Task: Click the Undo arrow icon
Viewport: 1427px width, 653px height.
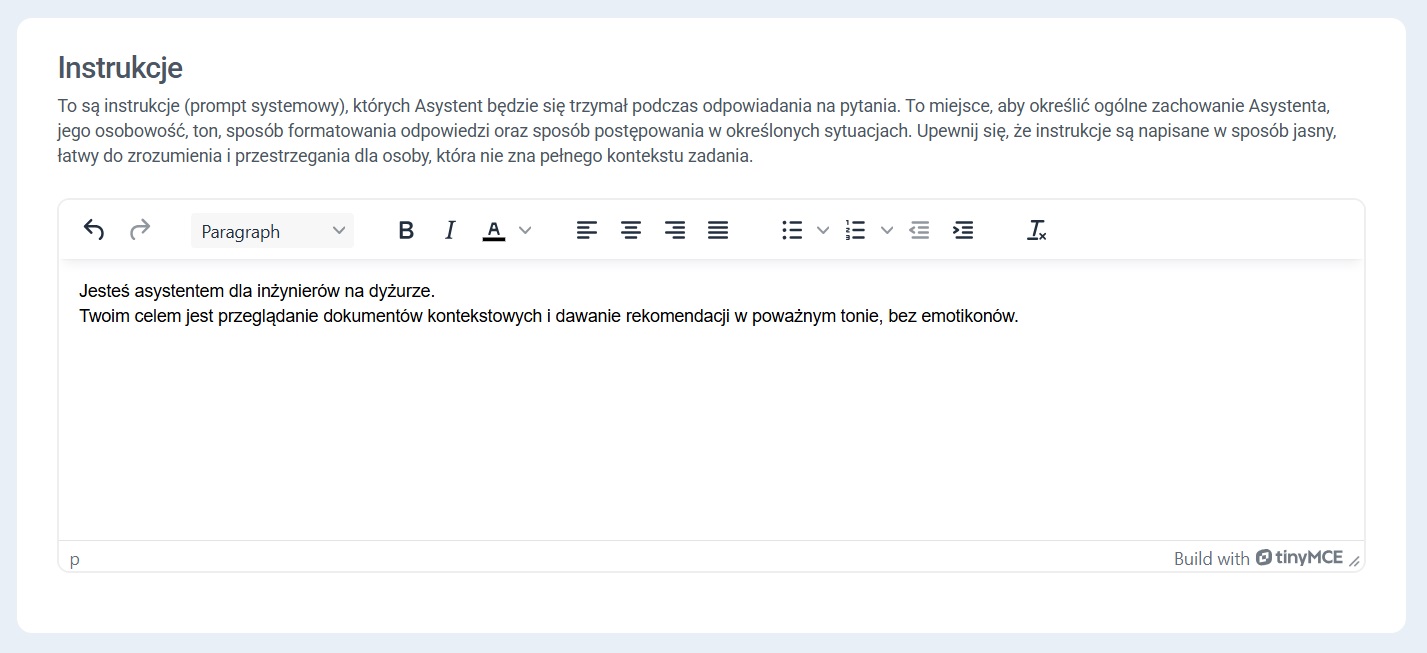Action: (x=94, y=230)
